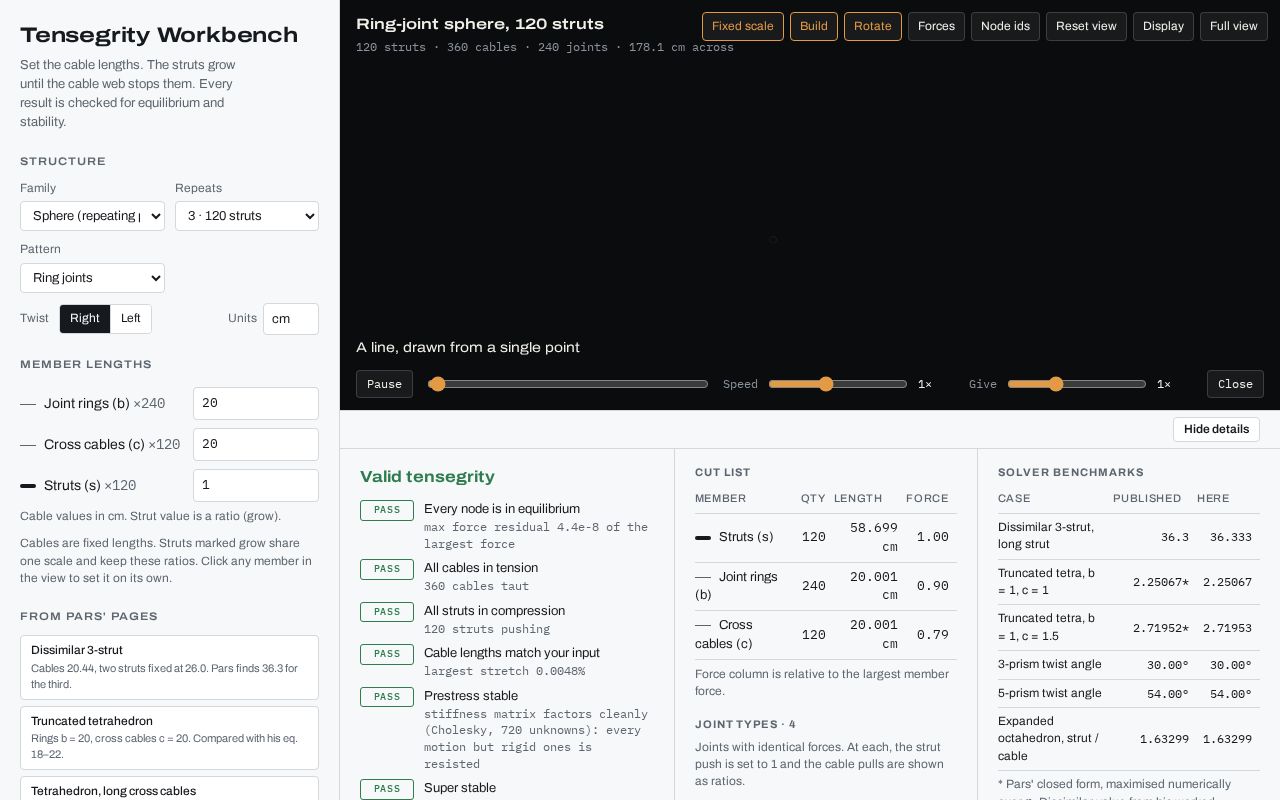
Task: Load the Tetrahedron, long cross cables preset
Action: pyautogui.click(x=170, y=790)
